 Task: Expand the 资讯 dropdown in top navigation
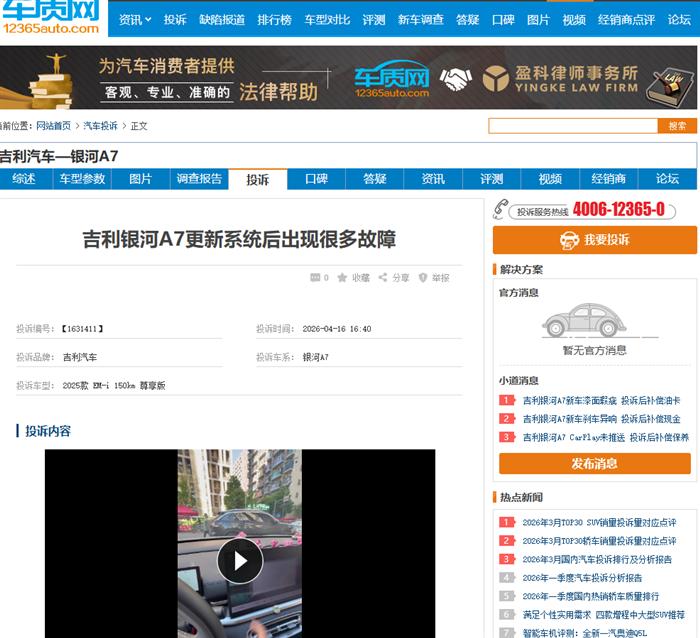click(x=135, y=19)
